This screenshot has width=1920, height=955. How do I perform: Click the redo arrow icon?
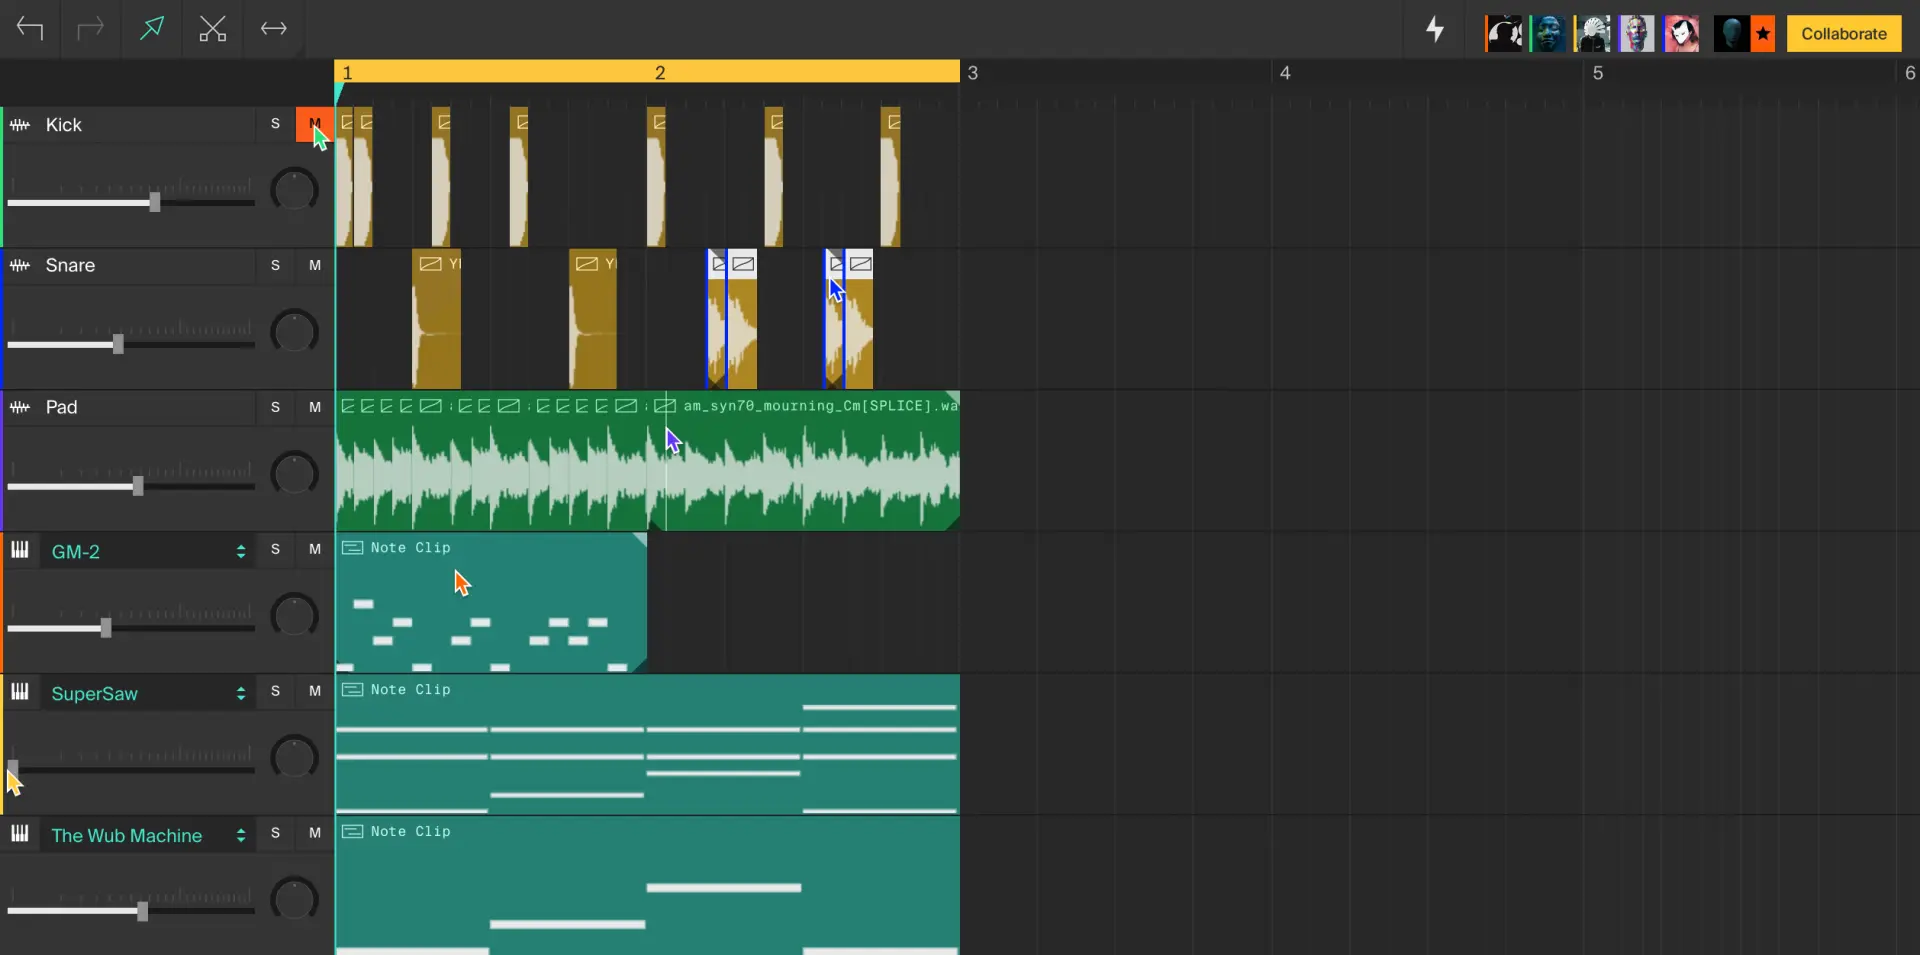89,29
